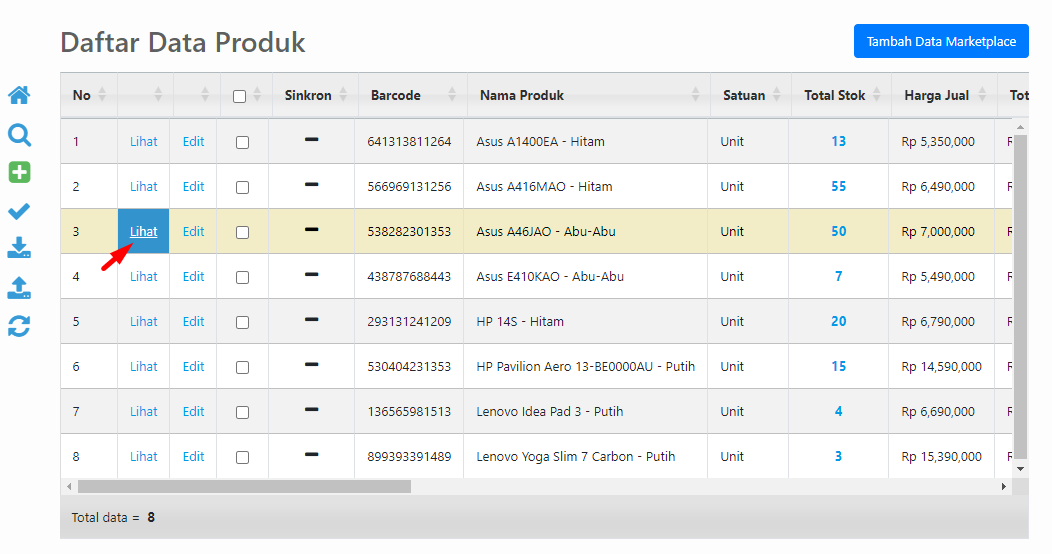Sort by Sinkron column arrows
This screenshot has height=554, width=1052.
pos(343,95)
